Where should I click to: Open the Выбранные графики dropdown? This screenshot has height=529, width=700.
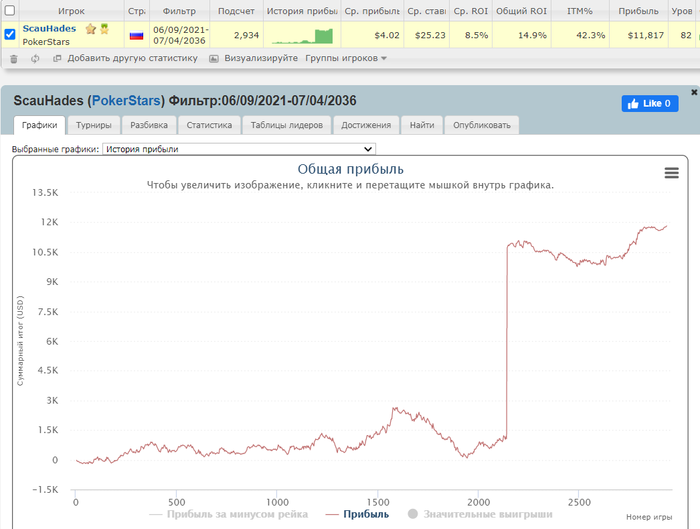click(239, 149)
